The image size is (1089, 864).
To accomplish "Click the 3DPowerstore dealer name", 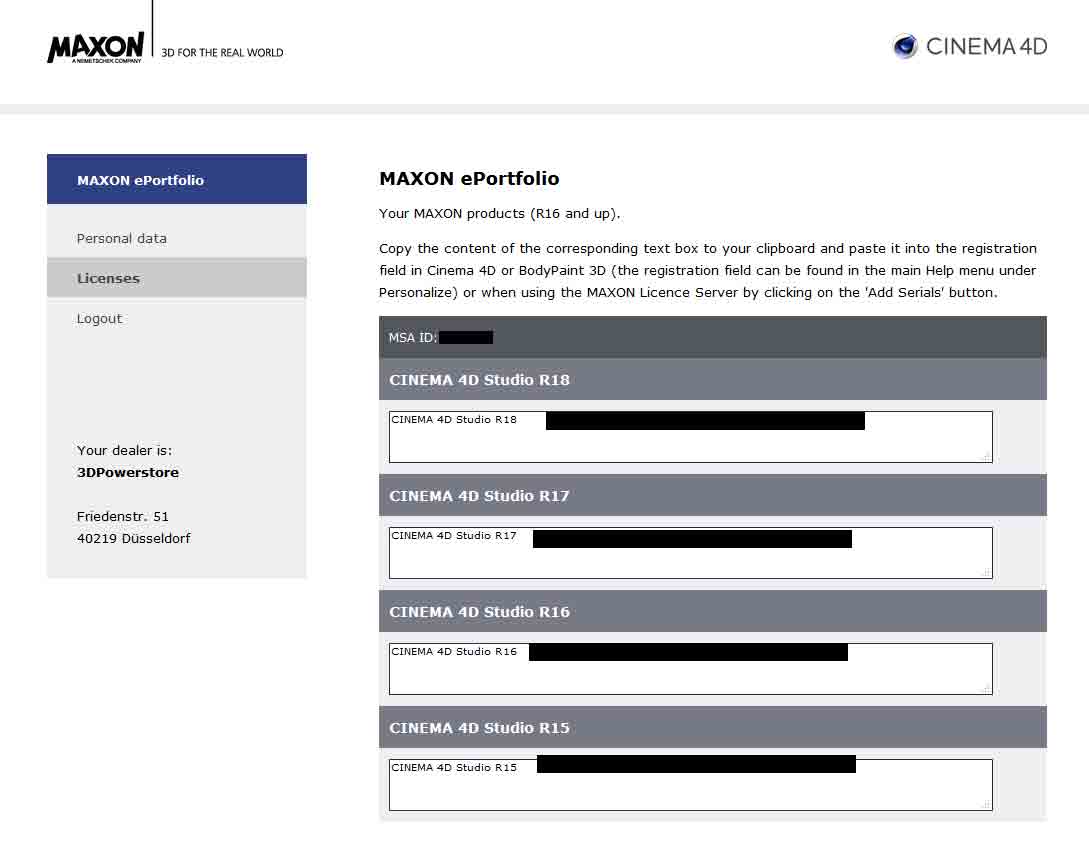I will (128, 472).
